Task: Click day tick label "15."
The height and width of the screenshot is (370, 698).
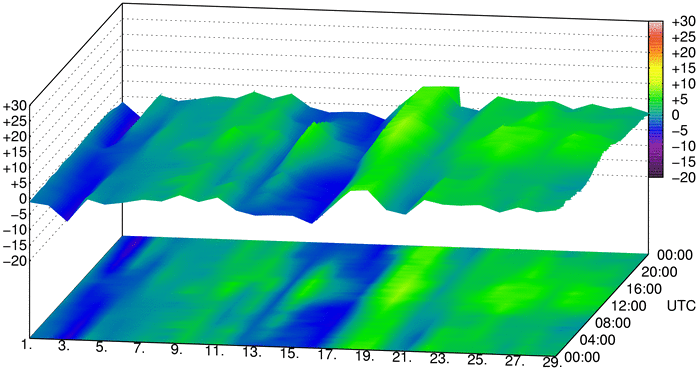Action: [x=289, y=354]
